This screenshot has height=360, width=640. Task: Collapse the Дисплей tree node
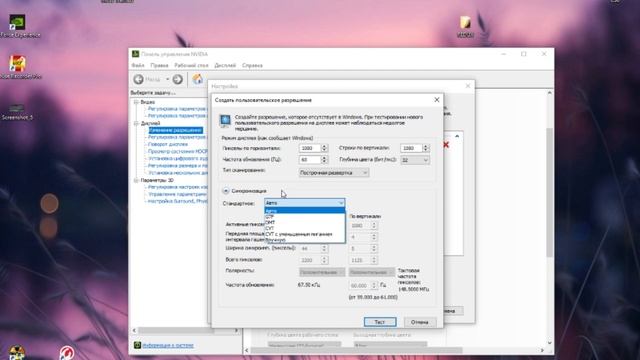point(136,123)
